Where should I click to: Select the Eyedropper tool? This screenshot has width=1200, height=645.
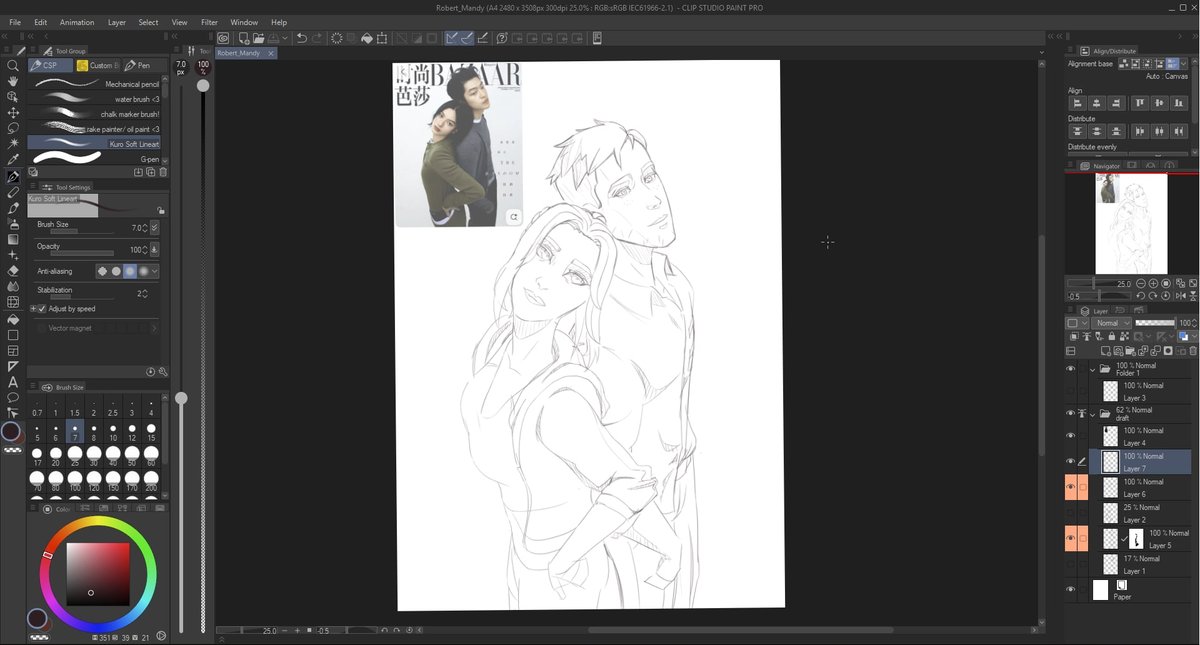click(13, 160)
